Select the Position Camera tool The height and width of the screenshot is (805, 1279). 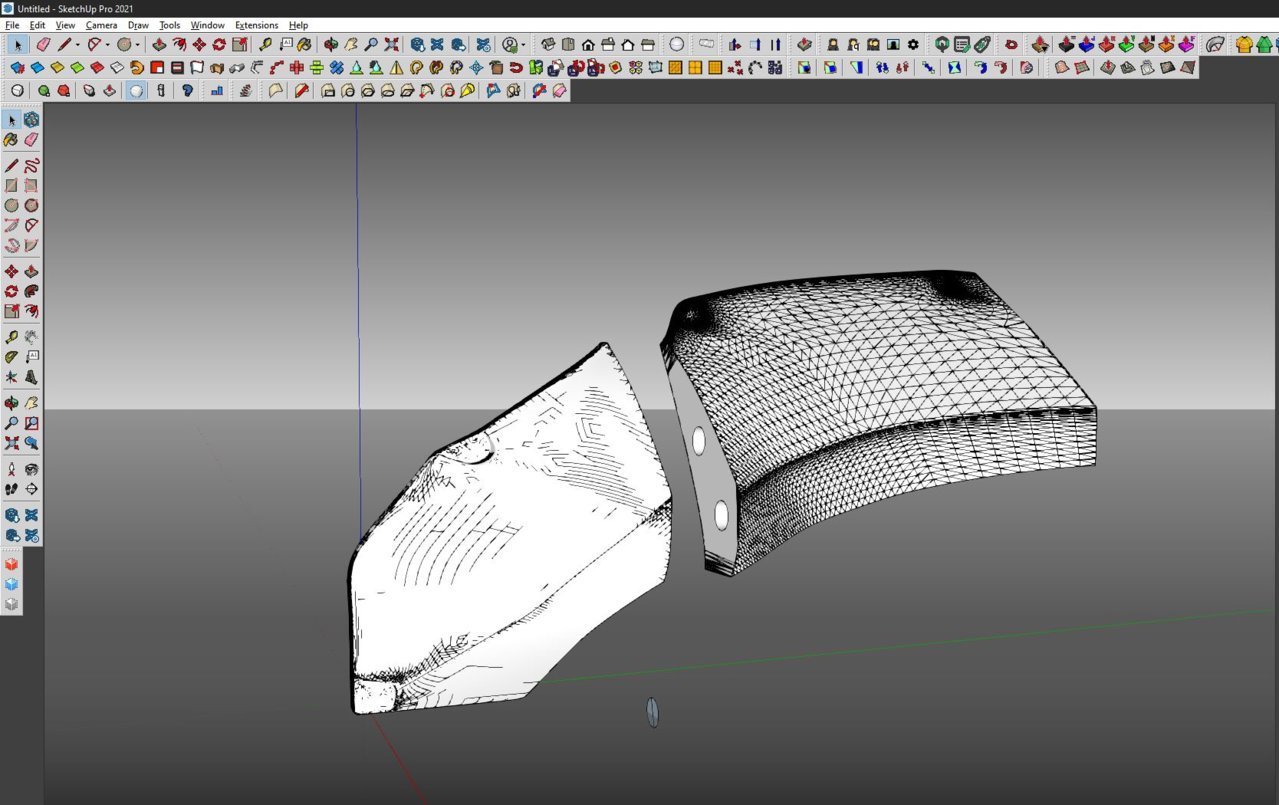(x=11, y=469)
